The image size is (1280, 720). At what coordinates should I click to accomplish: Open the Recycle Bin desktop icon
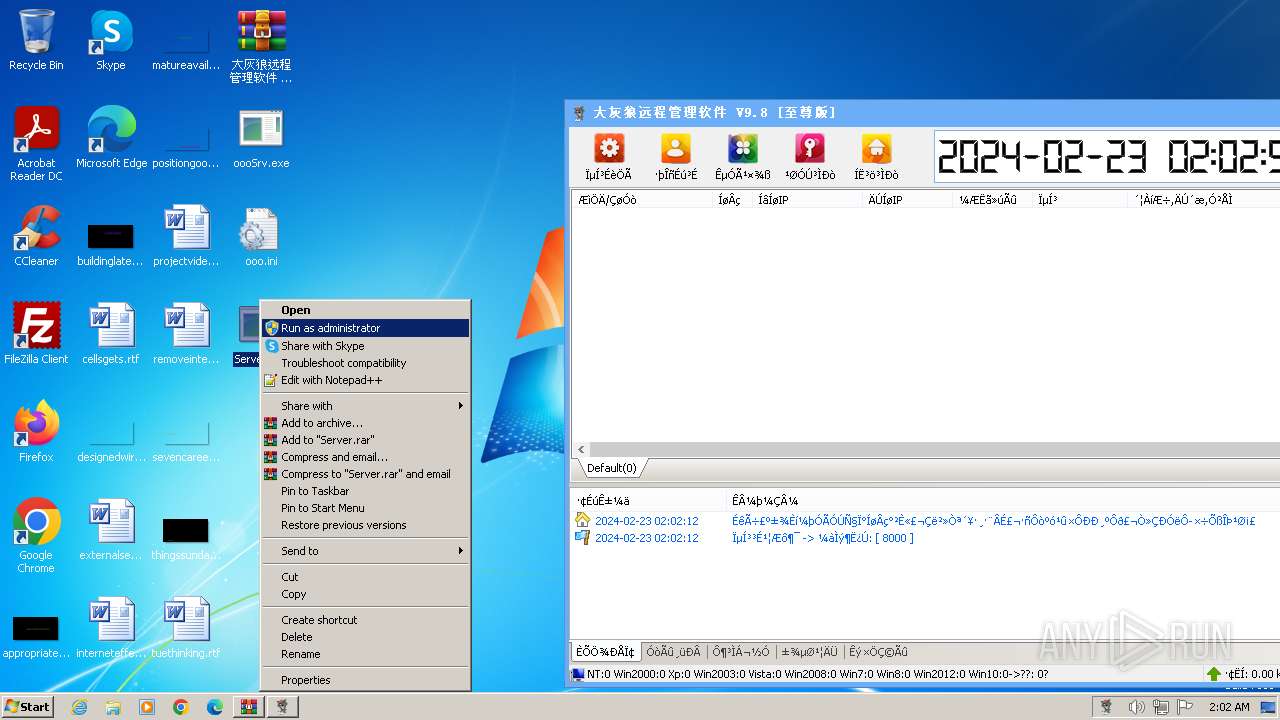pyautogui.click(x=36, y=40)
